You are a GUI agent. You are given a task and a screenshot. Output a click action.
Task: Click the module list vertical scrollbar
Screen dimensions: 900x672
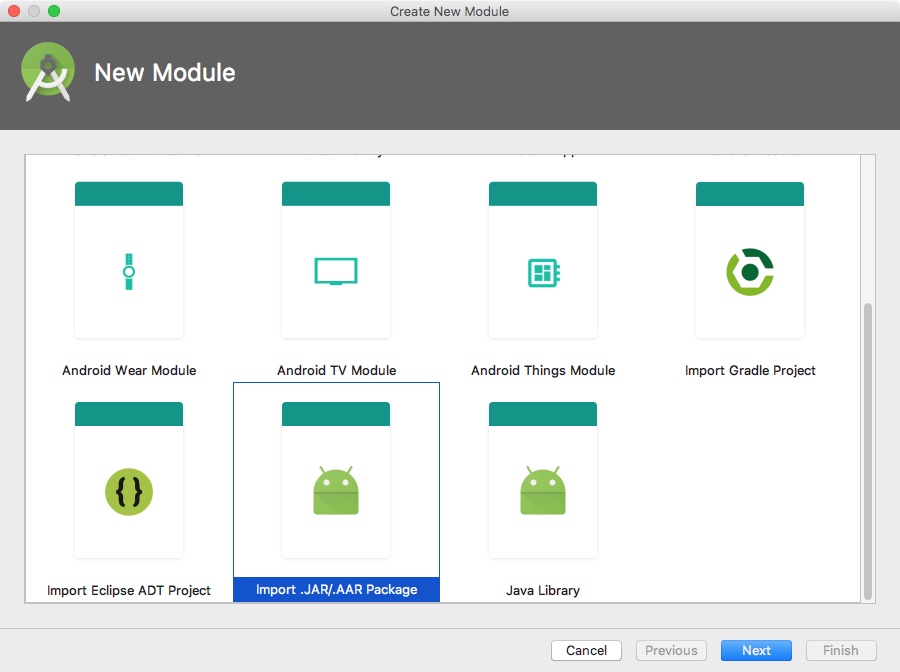(x=868, y=451)
